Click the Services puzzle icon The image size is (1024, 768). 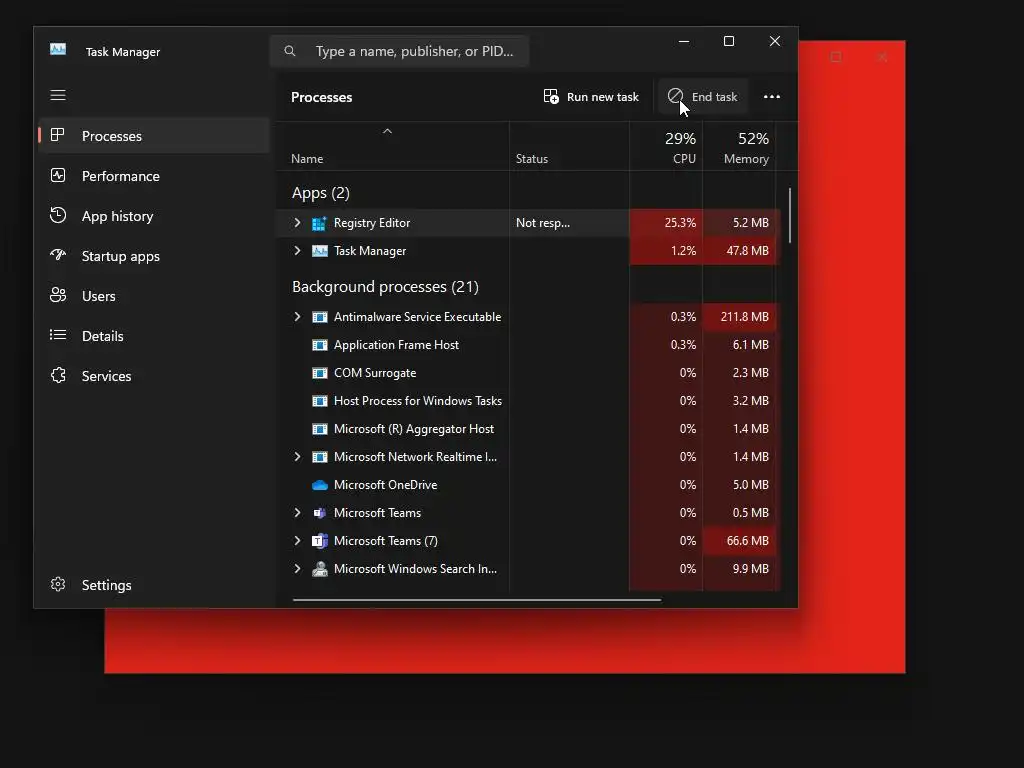[x=58, y=375]
